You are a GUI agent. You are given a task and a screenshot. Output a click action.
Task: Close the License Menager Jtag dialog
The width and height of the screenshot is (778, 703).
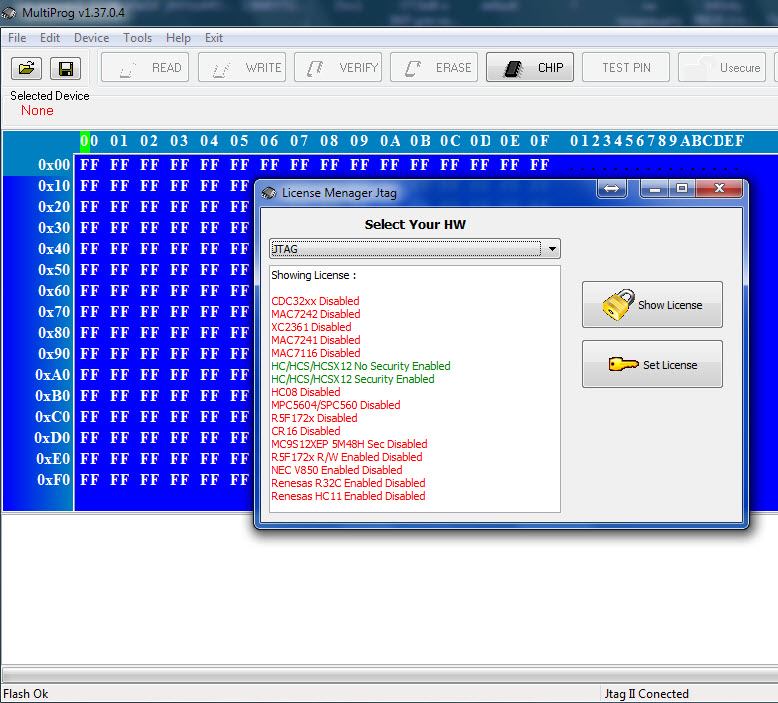(719, 189)
